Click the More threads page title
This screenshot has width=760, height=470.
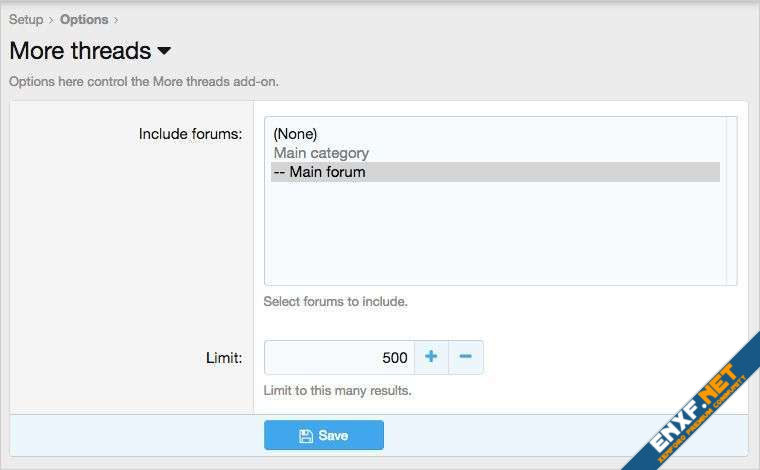point(80,51)
